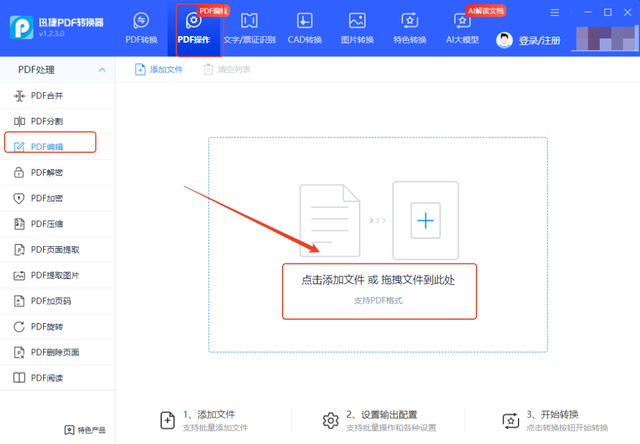Select PDF编辑 in sidebar
The image size is (640, 444).
point(58,147)
